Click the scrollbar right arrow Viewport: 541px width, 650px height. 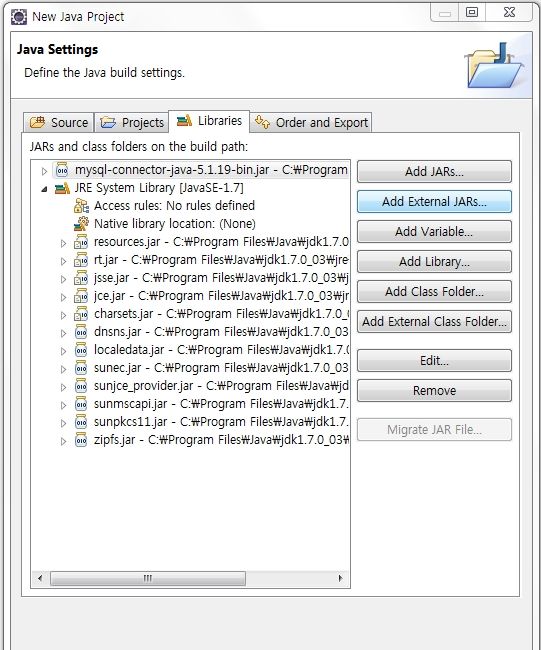coord(340,578)
